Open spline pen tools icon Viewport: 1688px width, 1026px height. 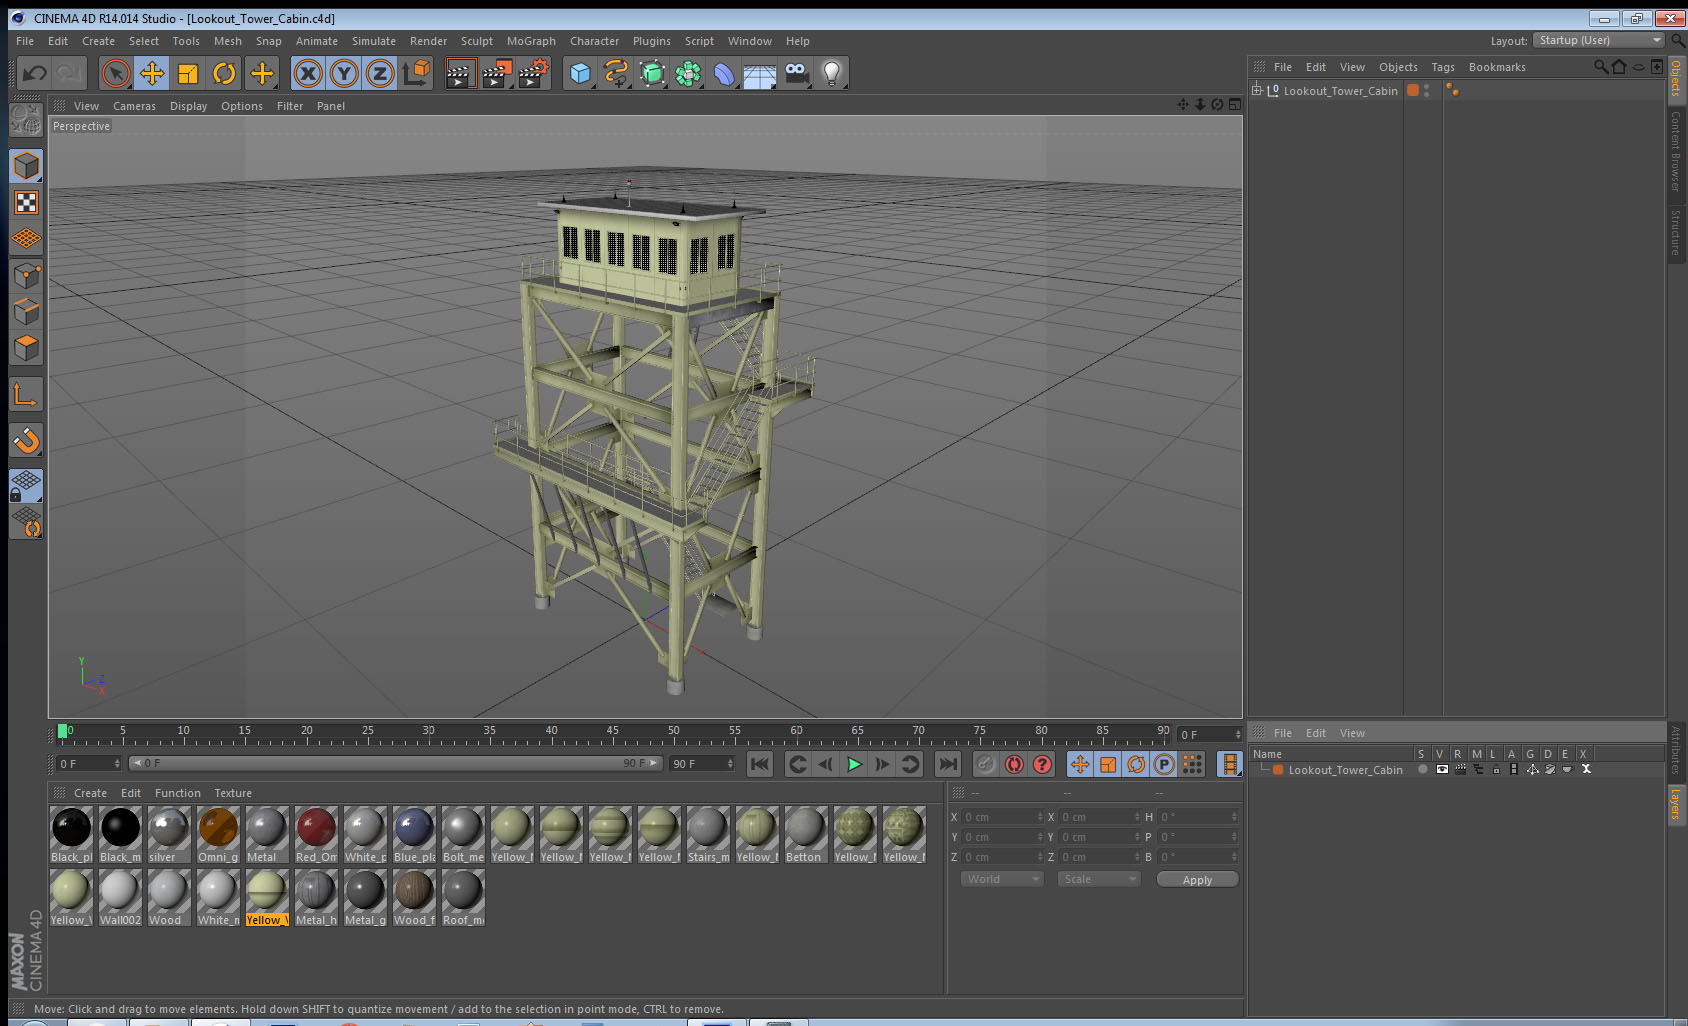[616, 73]
